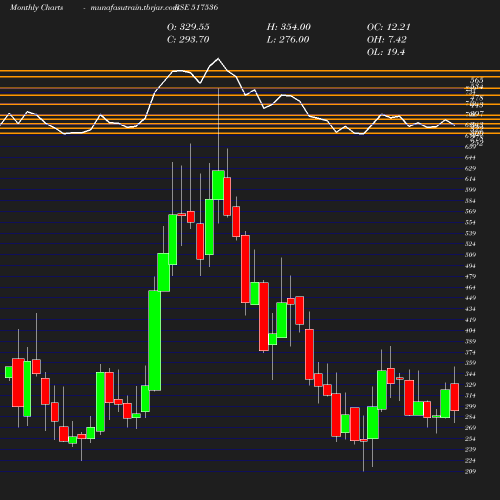
Task: Click price axis label "404"
Action: coord(470,331)
